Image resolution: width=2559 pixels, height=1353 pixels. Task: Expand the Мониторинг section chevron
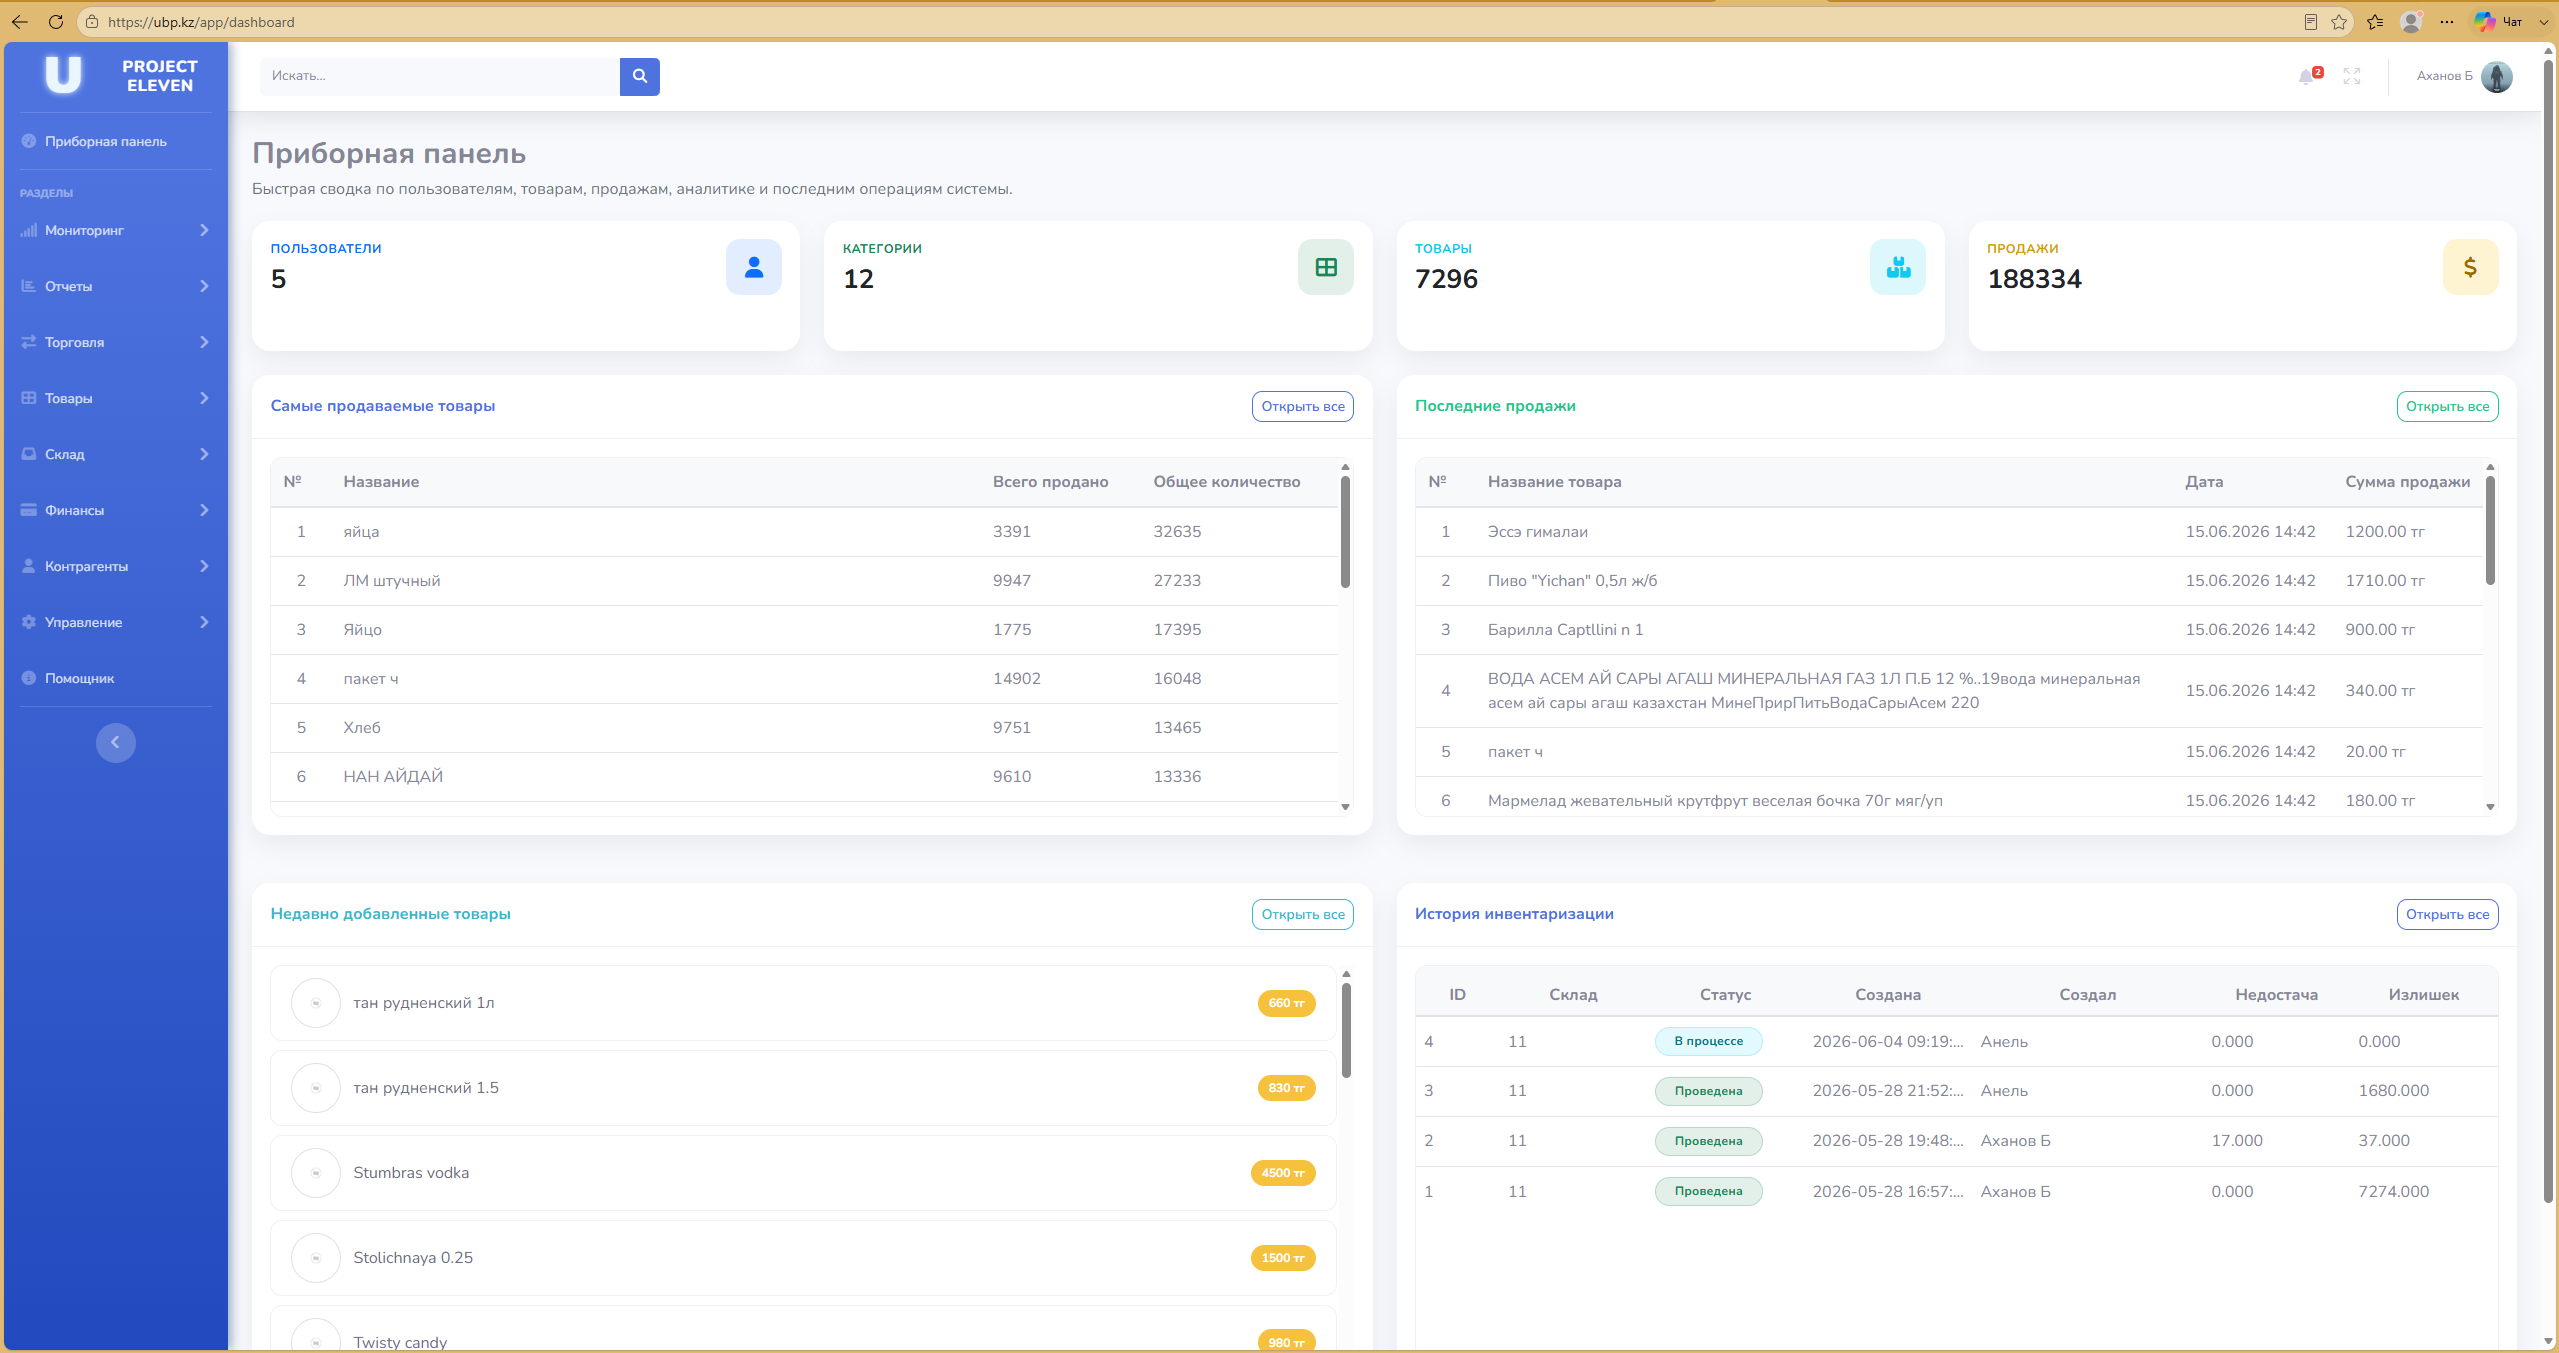click(x=204, y=230)
